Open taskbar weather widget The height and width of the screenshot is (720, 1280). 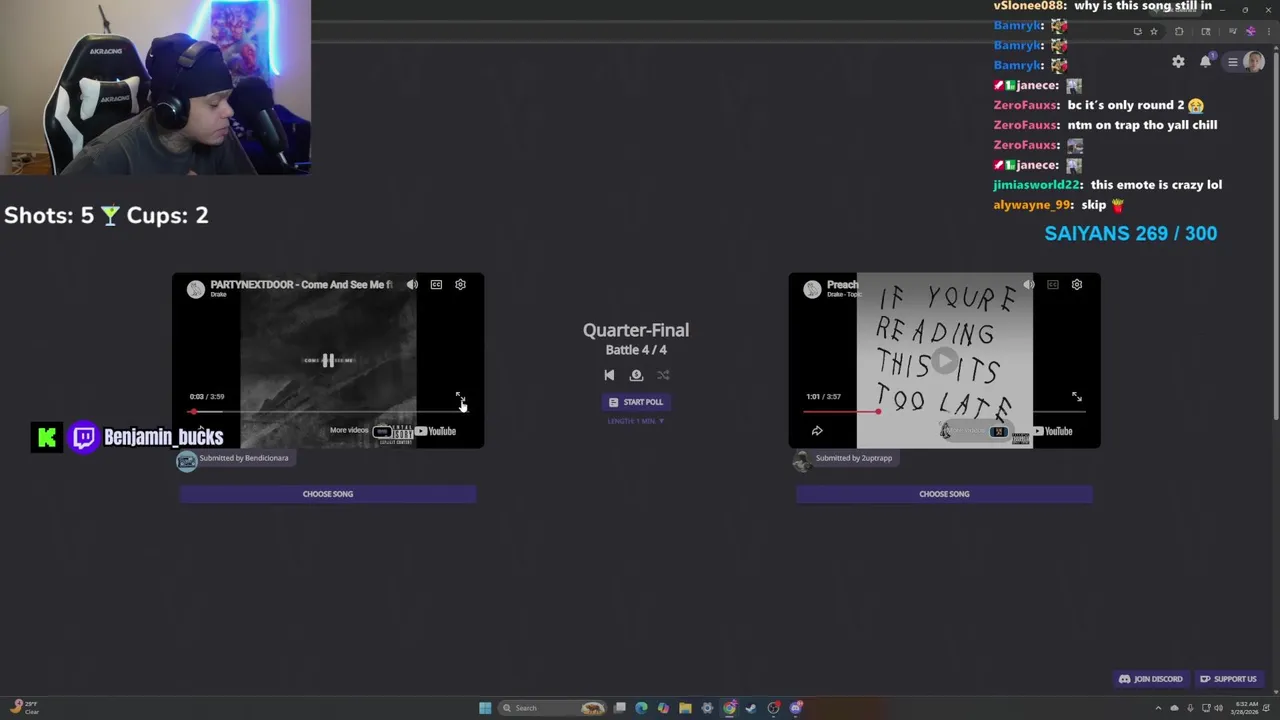[25, 708]
